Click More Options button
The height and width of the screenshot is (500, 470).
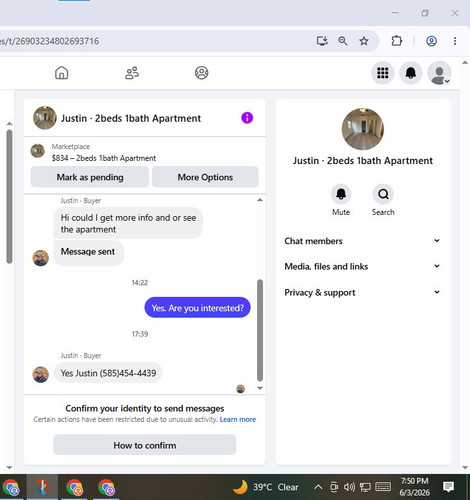[205, 177]
